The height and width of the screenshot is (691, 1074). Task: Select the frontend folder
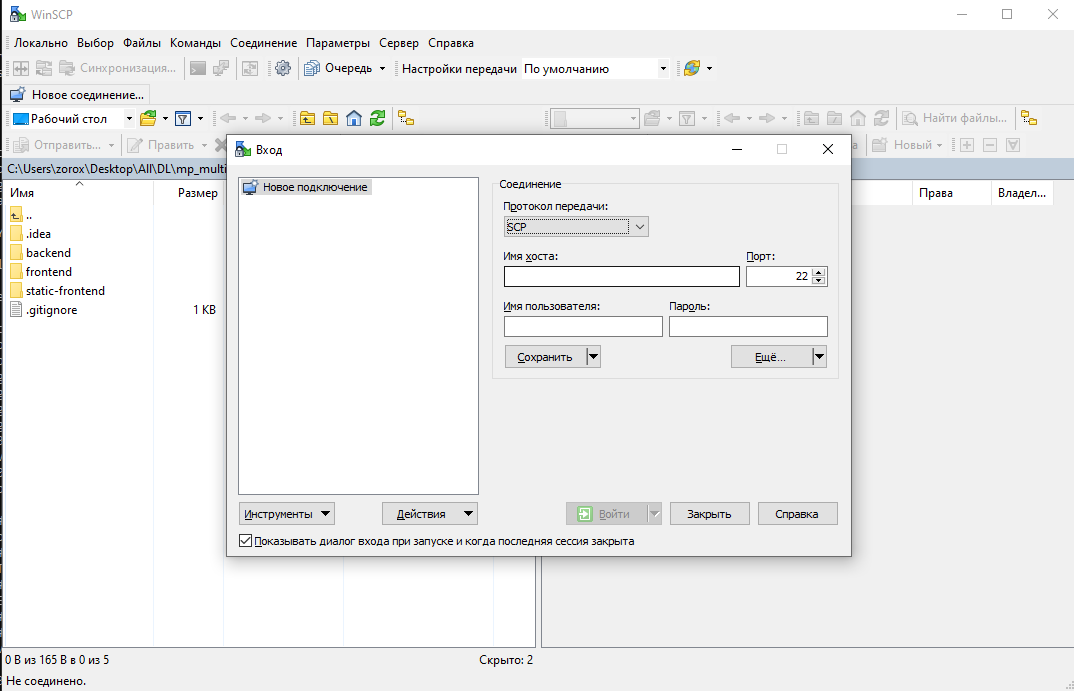(49, 272)
